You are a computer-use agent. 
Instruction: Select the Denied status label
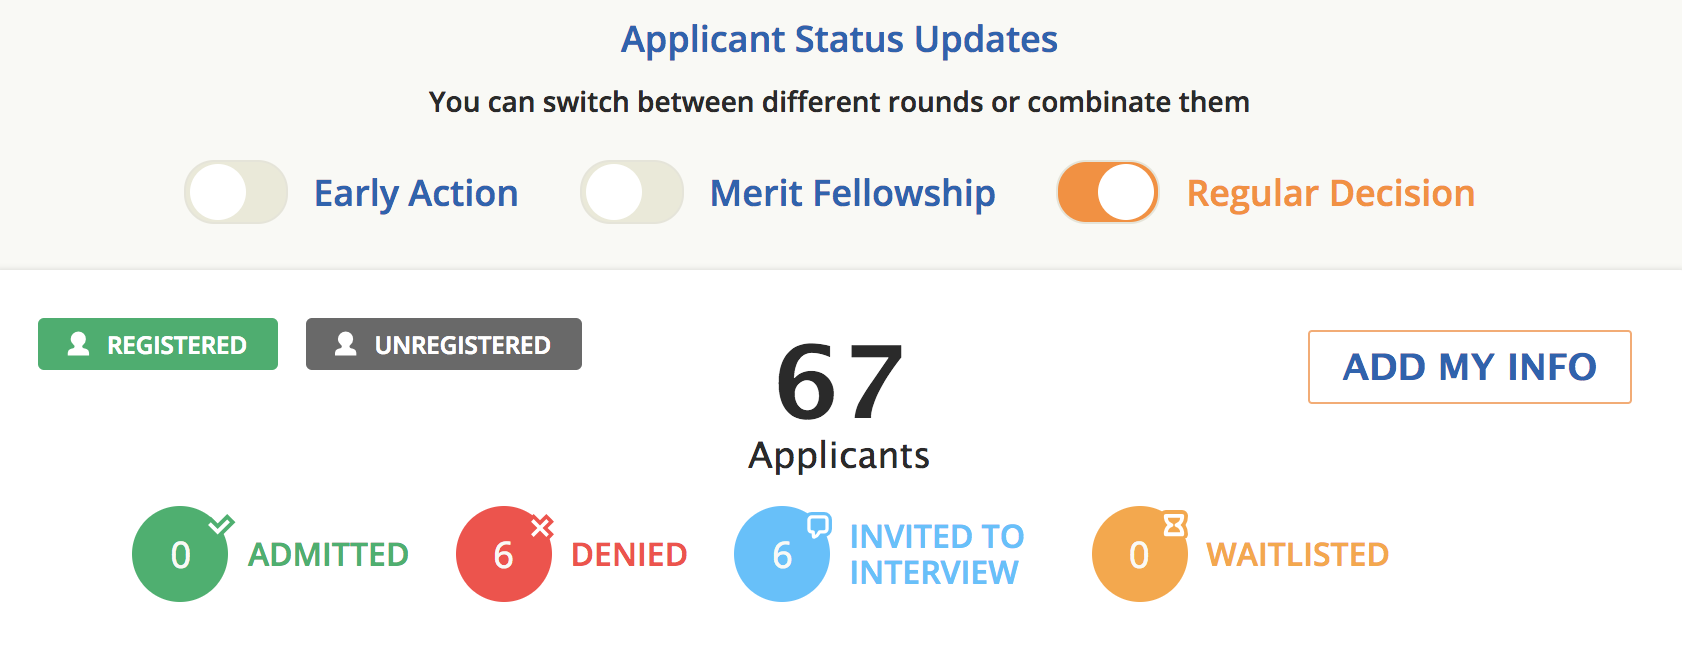(x=629, y=554)
